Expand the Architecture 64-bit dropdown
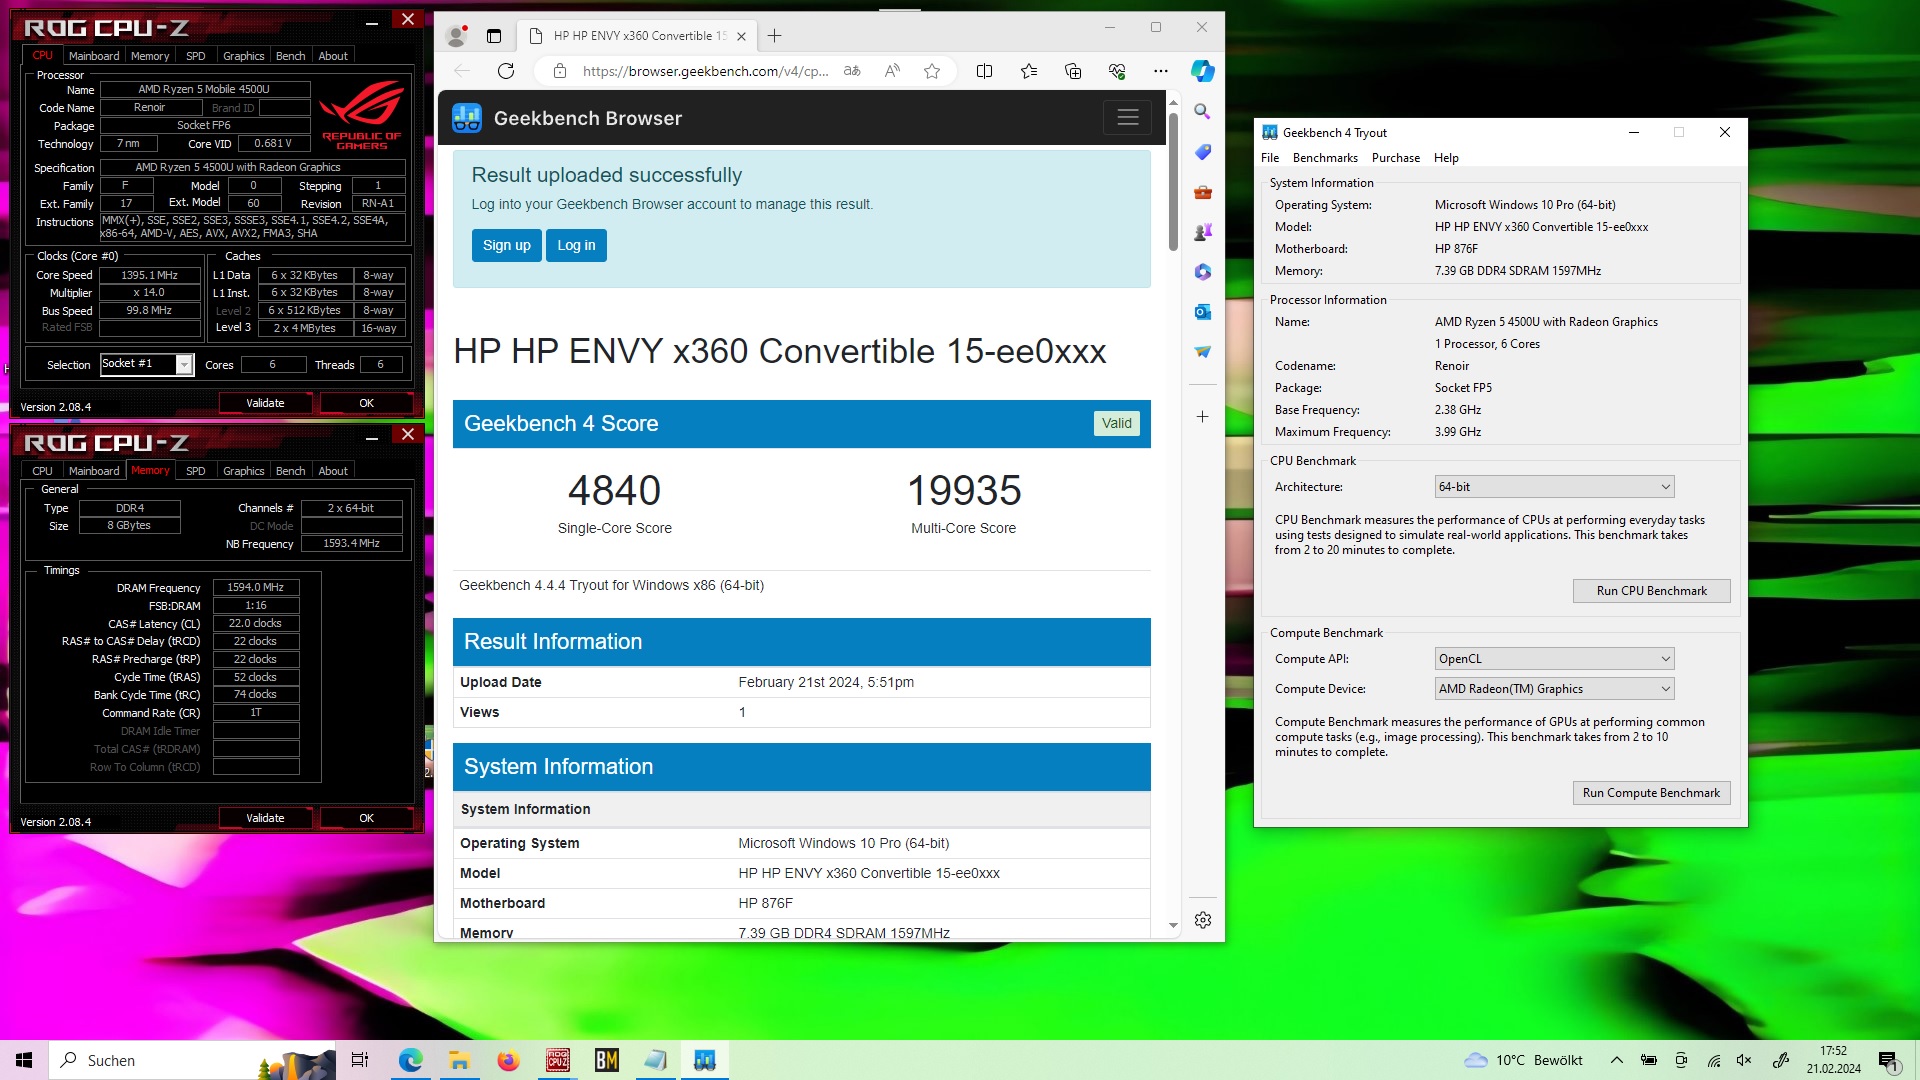Screen dimensions: 1920x1080 1554,487
